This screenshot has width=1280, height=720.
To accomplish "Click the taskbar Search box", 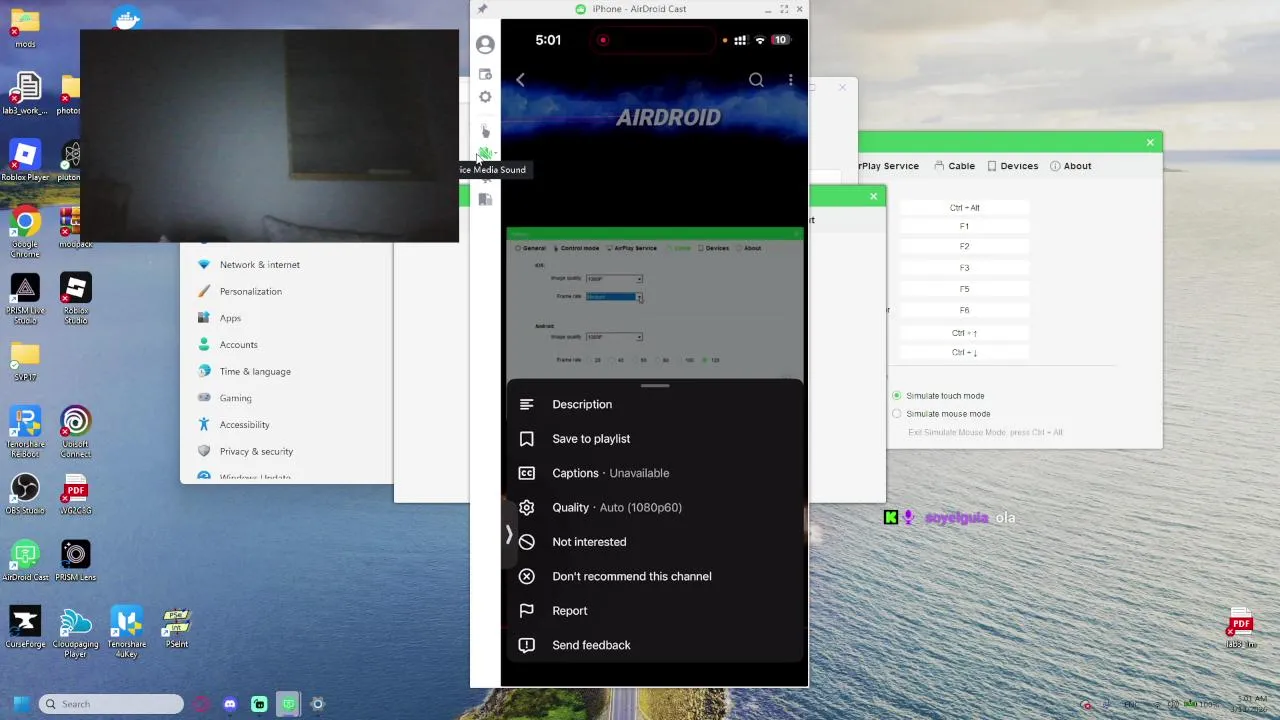I will [x=111, y=704].
